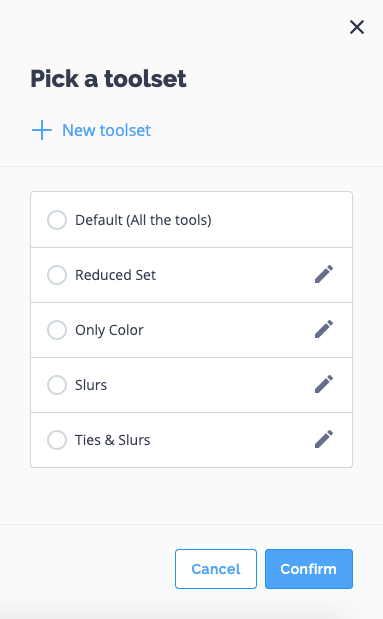Edit the Reduced Set toolset pencil icon

[x=324, y=274]
